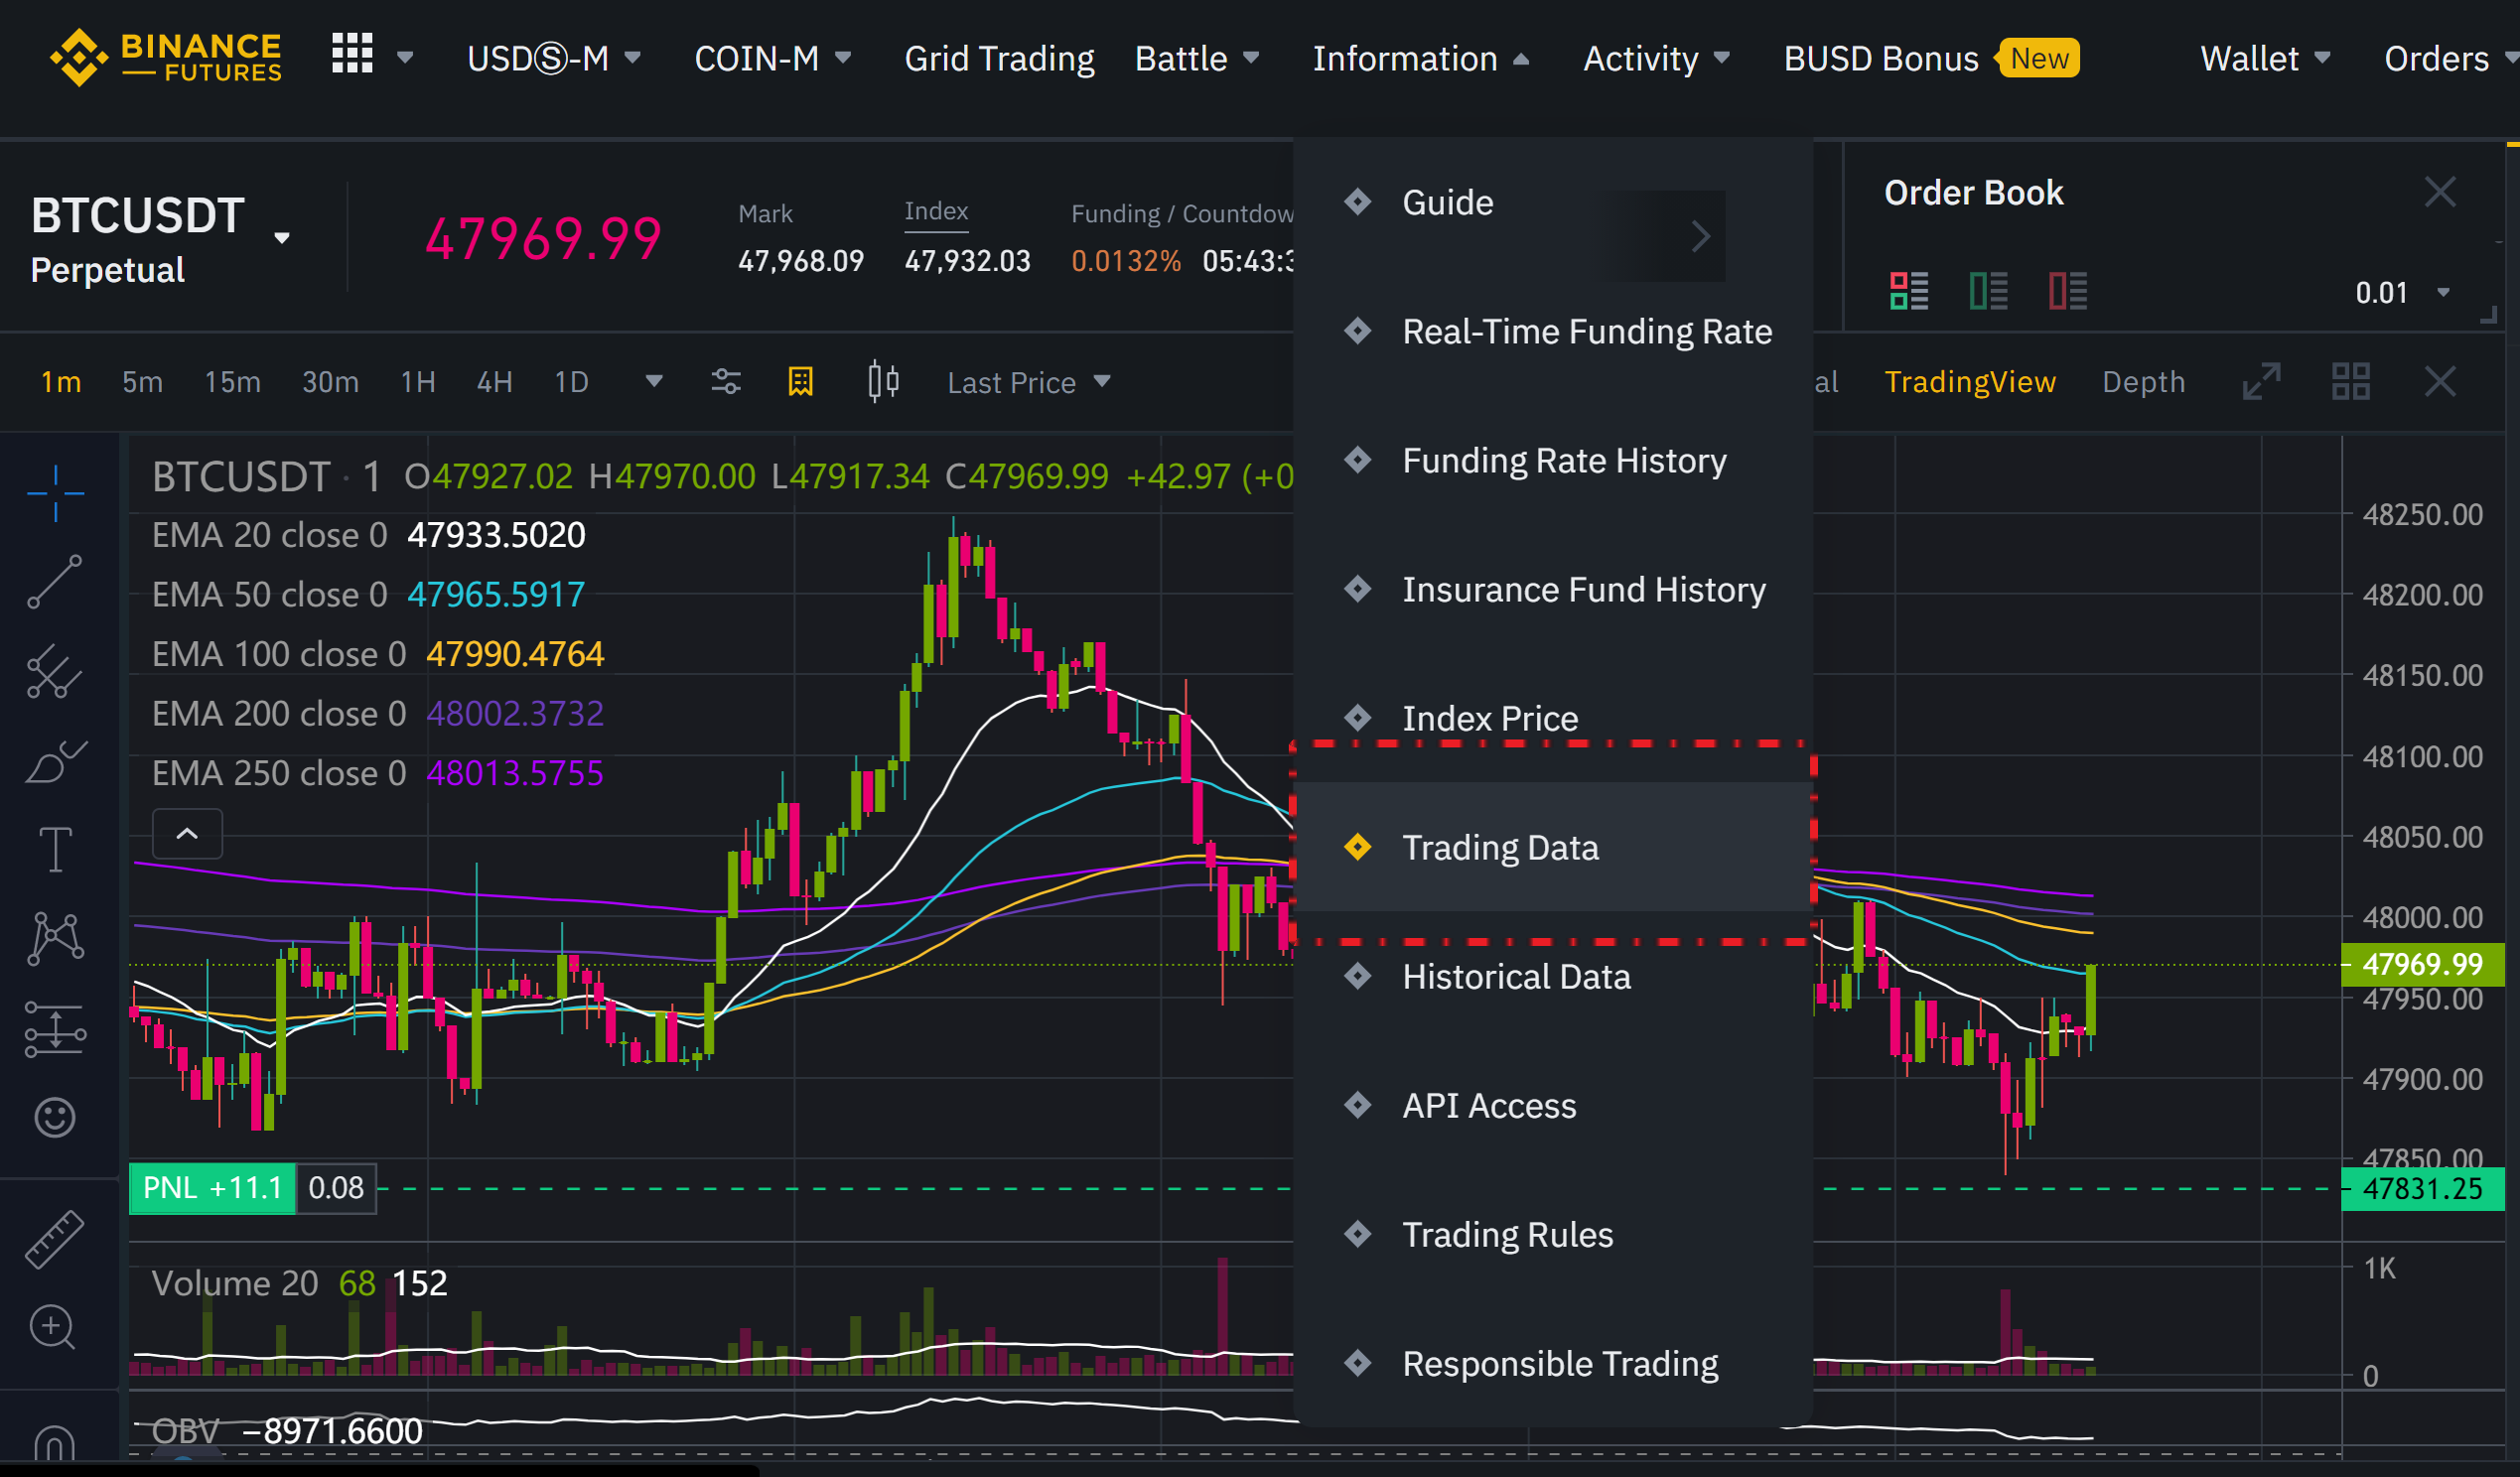Show sell-only order book view
Screen dimensions: 2520x1477
[2067, 291]
